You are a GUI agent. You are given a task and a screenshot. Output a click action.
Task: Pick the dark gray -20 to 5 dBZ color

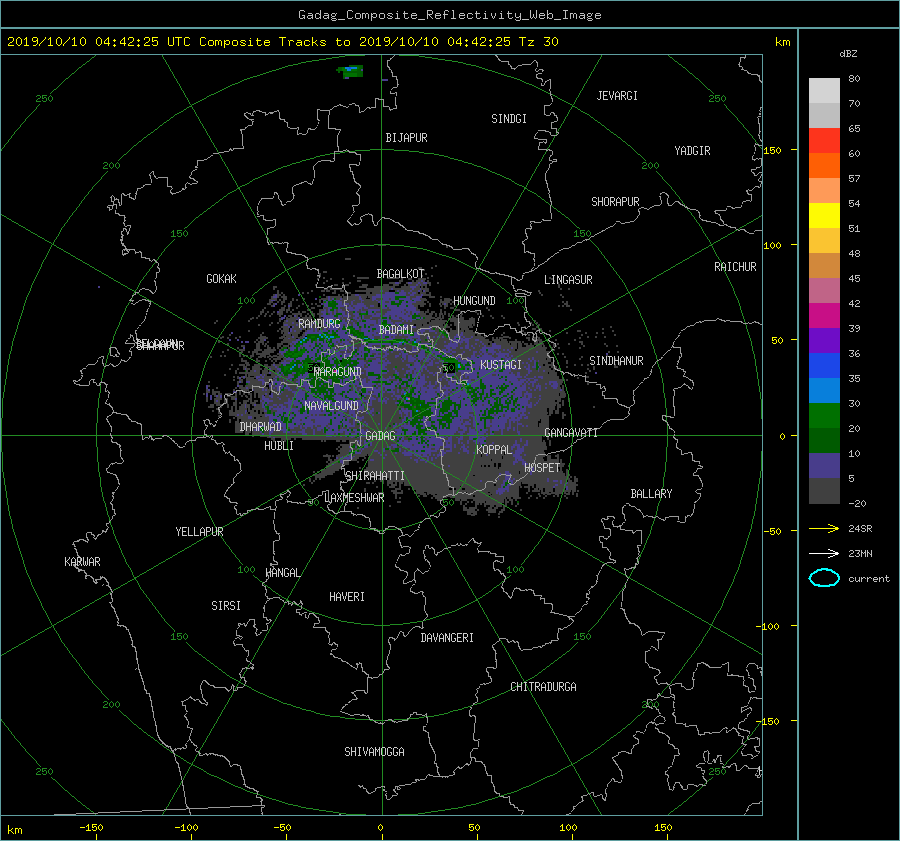[824, 491]
